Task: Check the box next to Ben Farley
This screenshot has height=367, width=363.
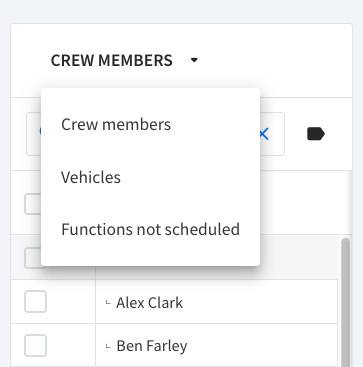Action: pyautogui.click(x=35, y=345)
